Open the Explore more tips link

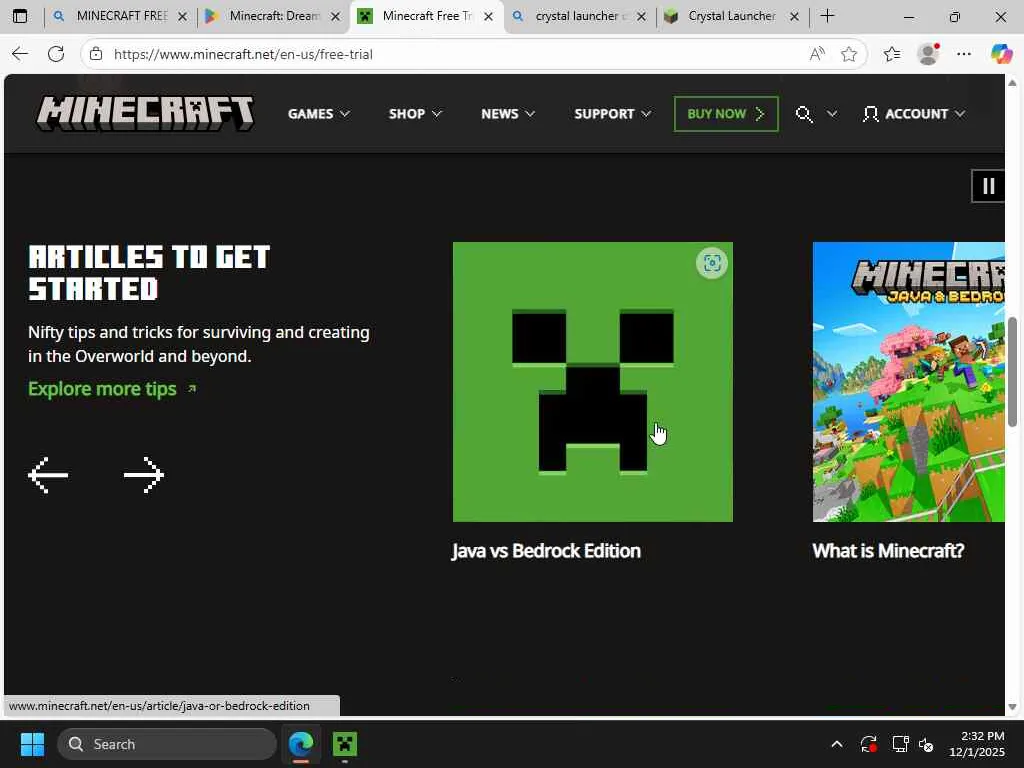(x=112, y=389)
